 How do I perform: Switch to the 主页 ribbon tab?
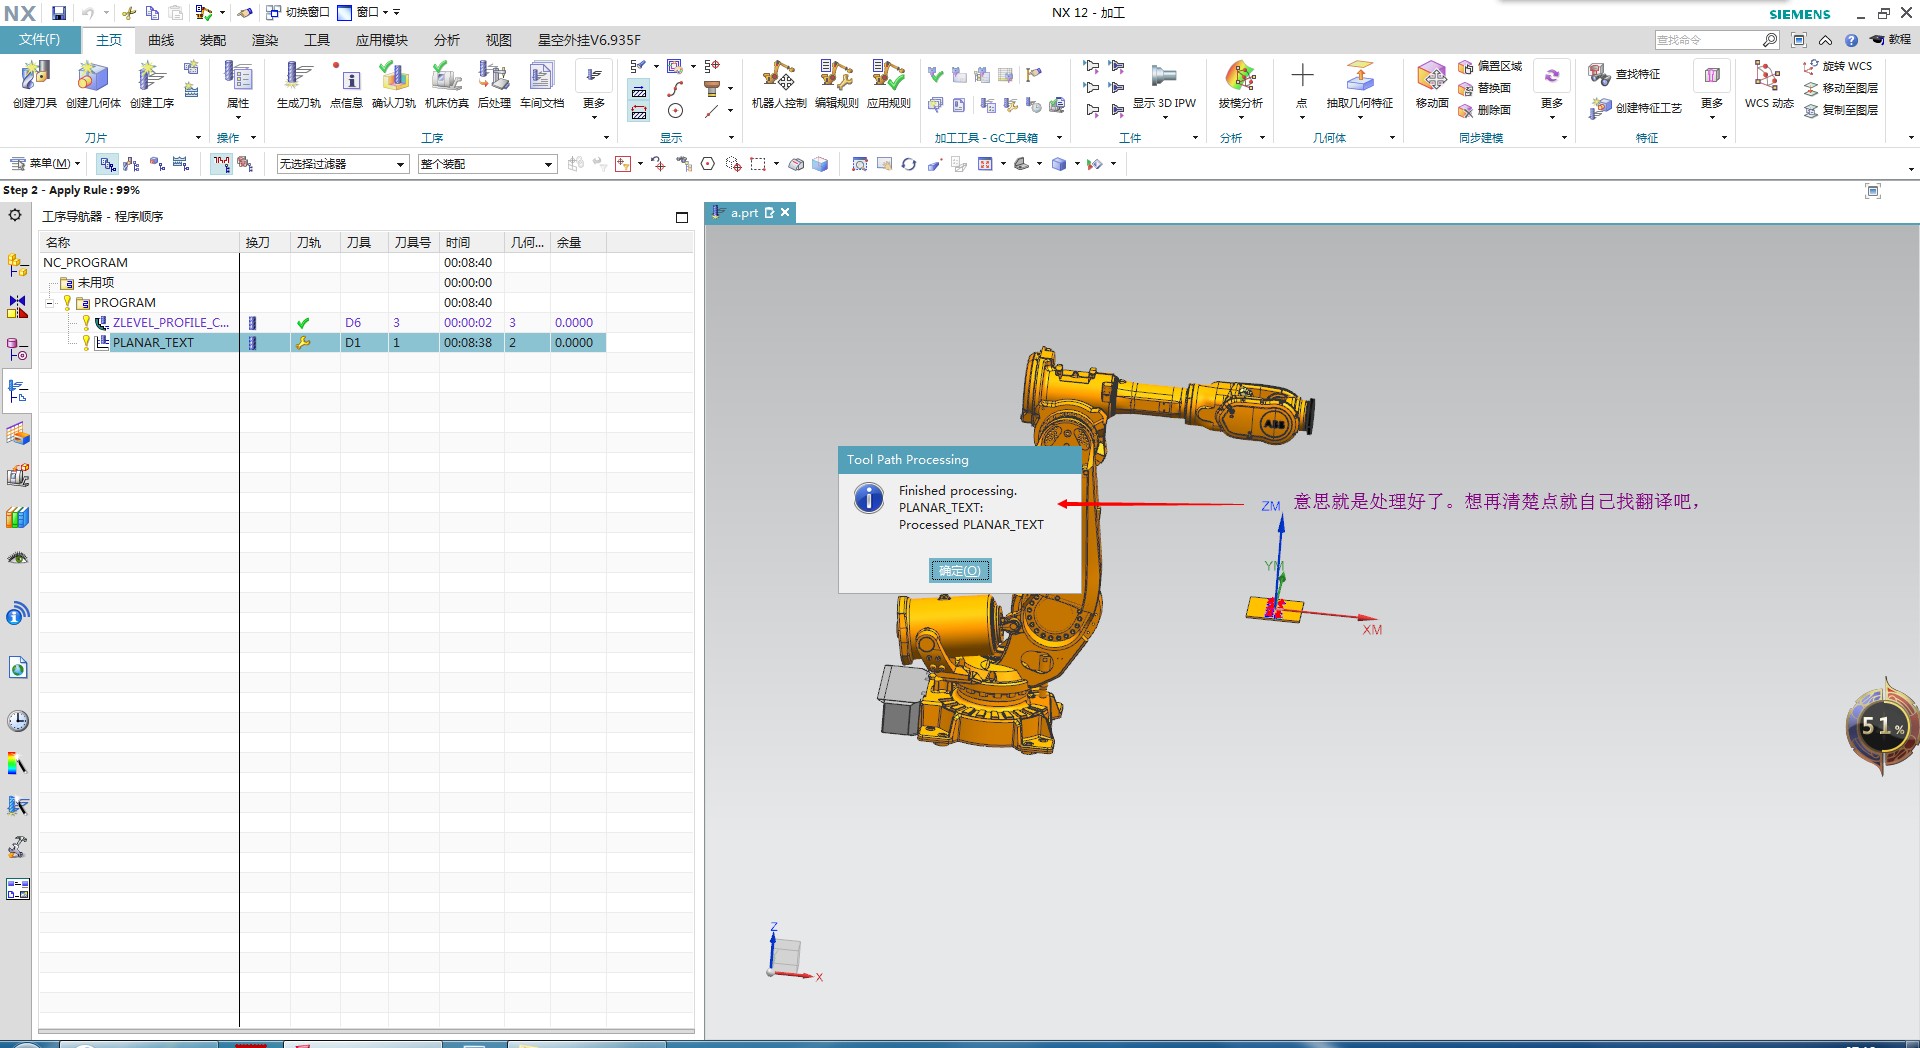coord(109,40)
